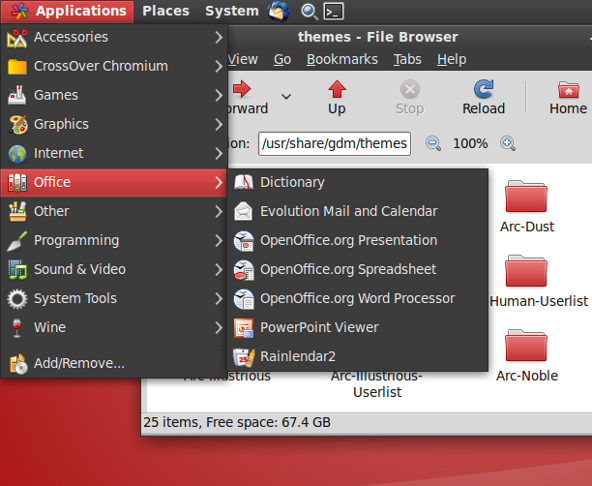Expand the Graphics submenu arrow
This screenshot has height=486, width=592.
coord(219,125)
